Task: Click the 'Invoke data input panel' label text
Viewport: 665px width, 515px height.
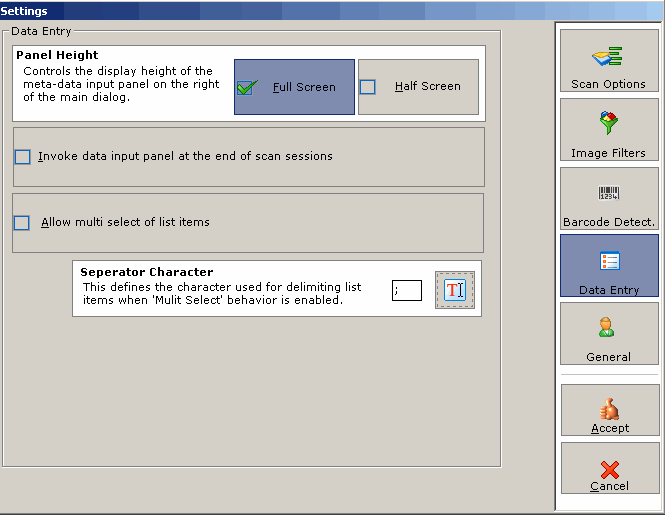Action: [185, 156]
